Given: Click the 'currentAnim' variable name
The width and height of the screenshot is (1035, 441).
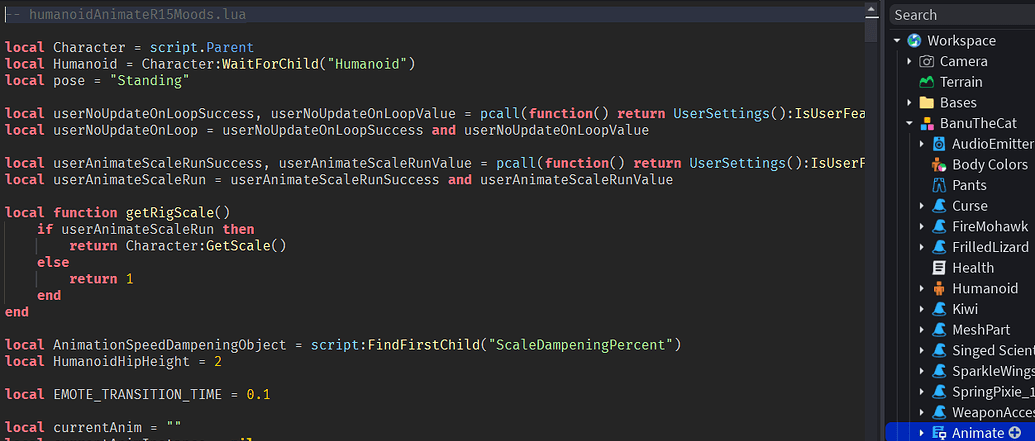Looking at the screenshot, I should (97, 427).
